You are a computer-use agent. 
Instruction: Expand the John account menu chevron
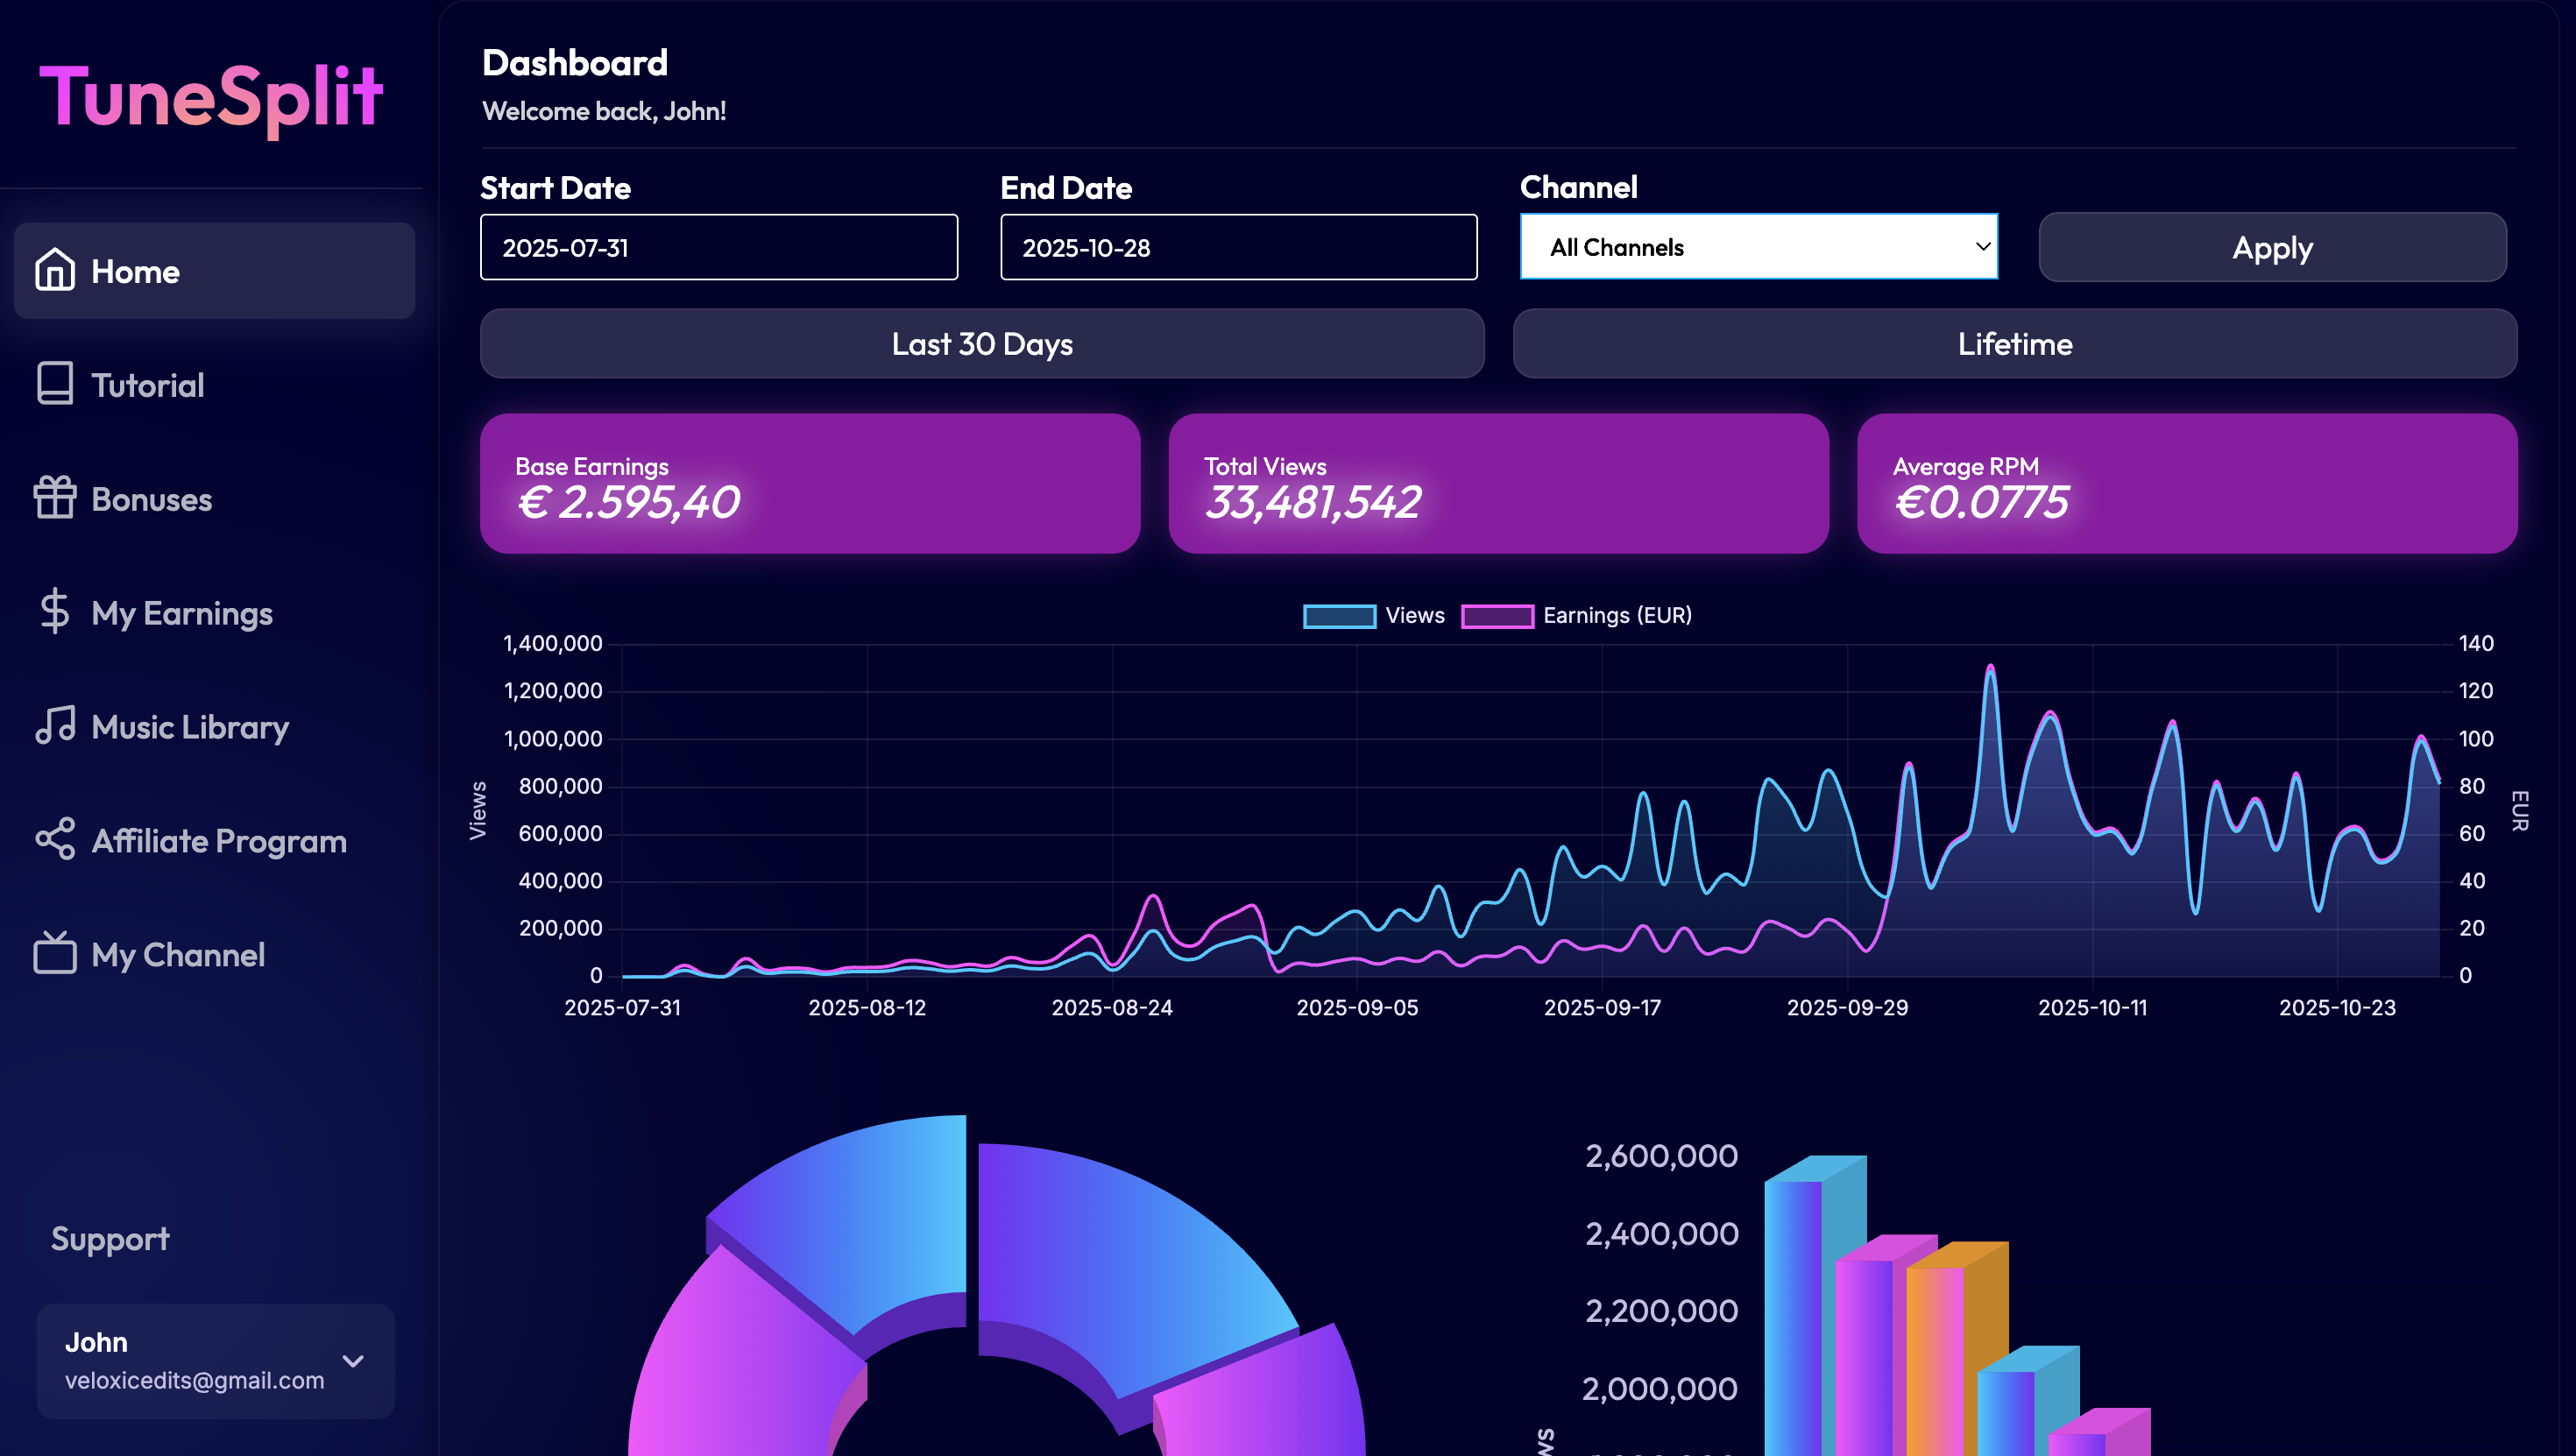pyautogui.click(x=353, y=1361)
